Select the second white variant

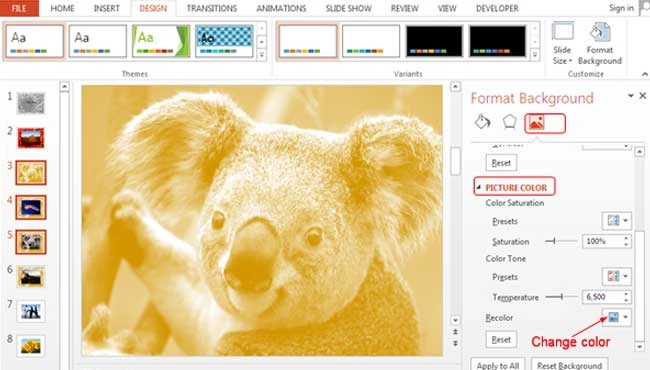[x=371, y=41]
